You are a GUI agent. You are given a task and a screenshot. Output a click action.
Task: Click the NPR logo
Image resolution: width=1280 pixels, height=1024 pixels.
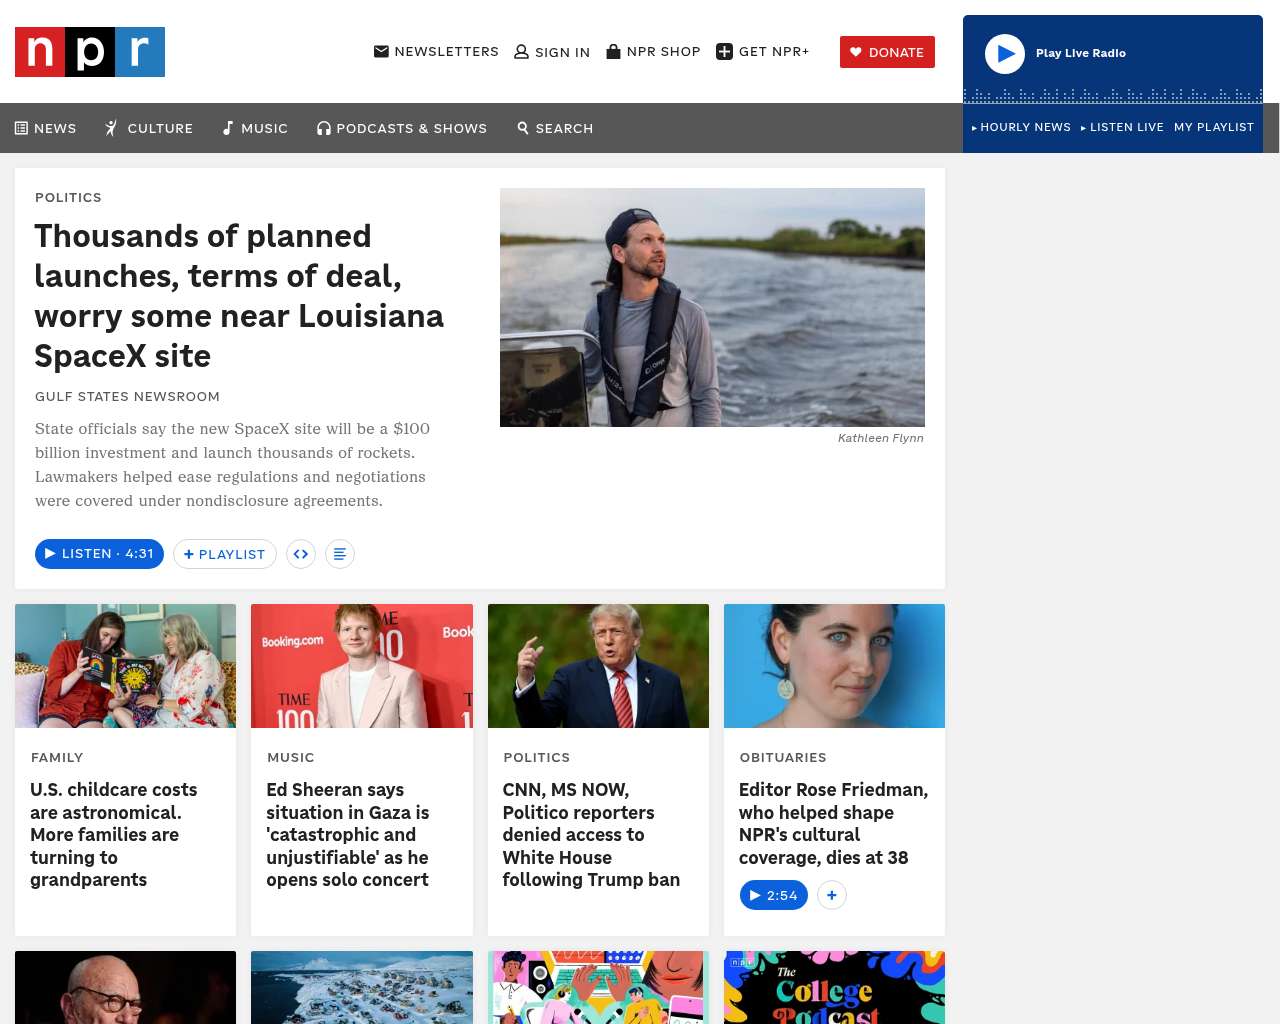click(x=90, y=52)
